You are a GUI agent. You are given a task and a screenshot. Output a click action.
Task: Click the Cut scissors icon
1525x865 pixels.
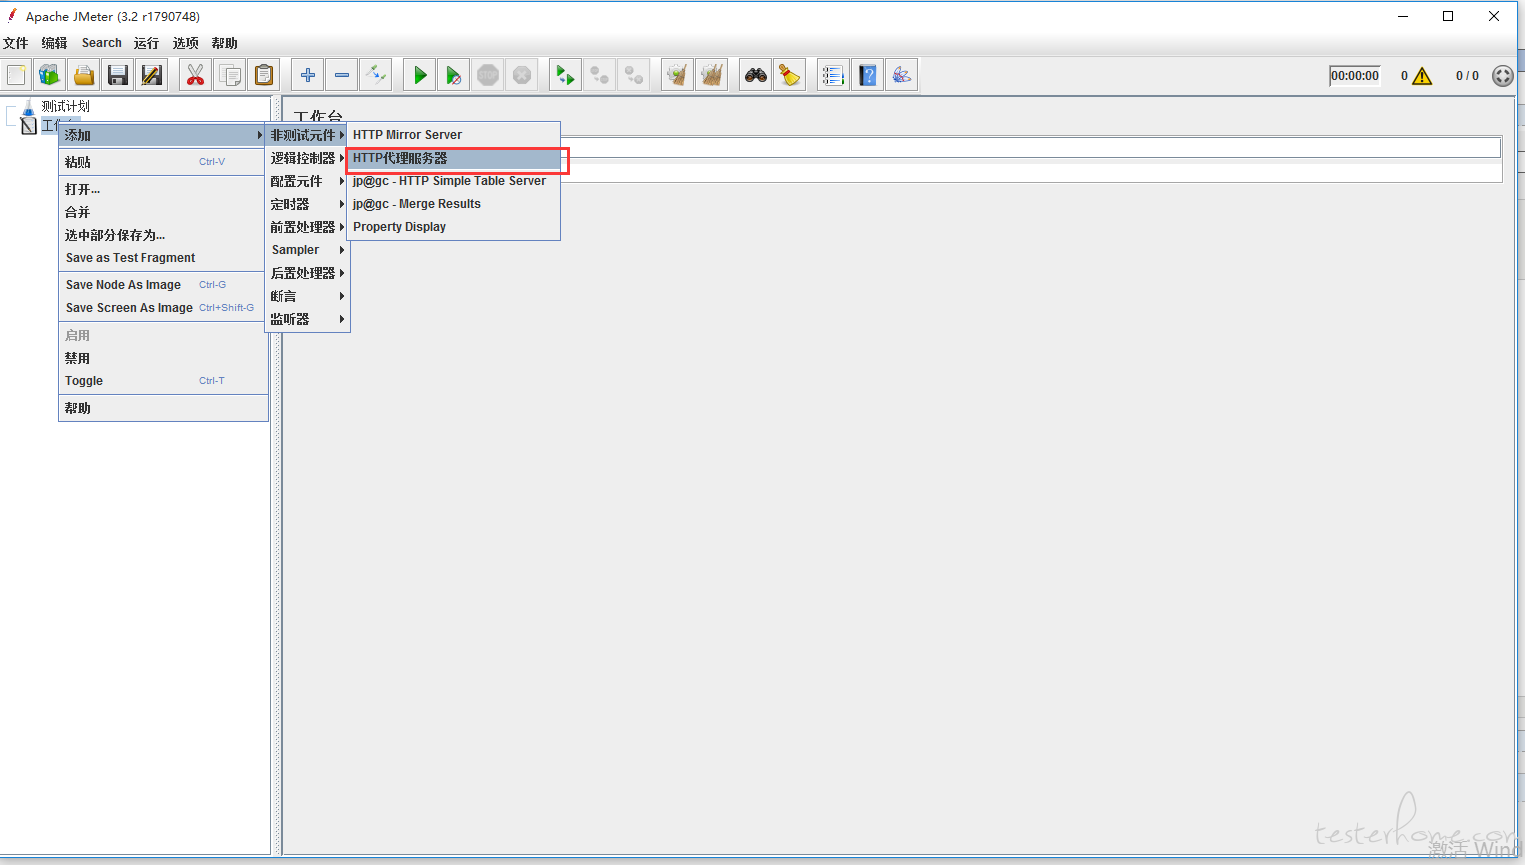point(195,75)
